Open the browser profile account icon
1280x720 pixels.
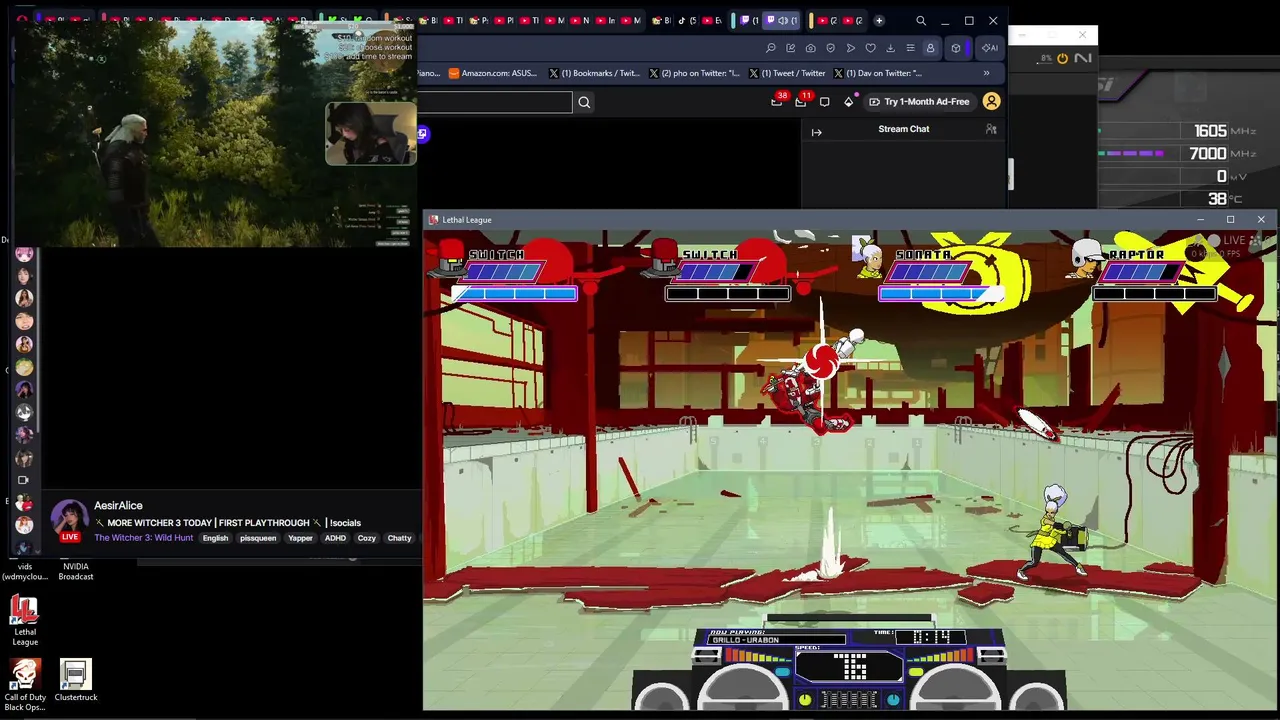tap(930, 48)
